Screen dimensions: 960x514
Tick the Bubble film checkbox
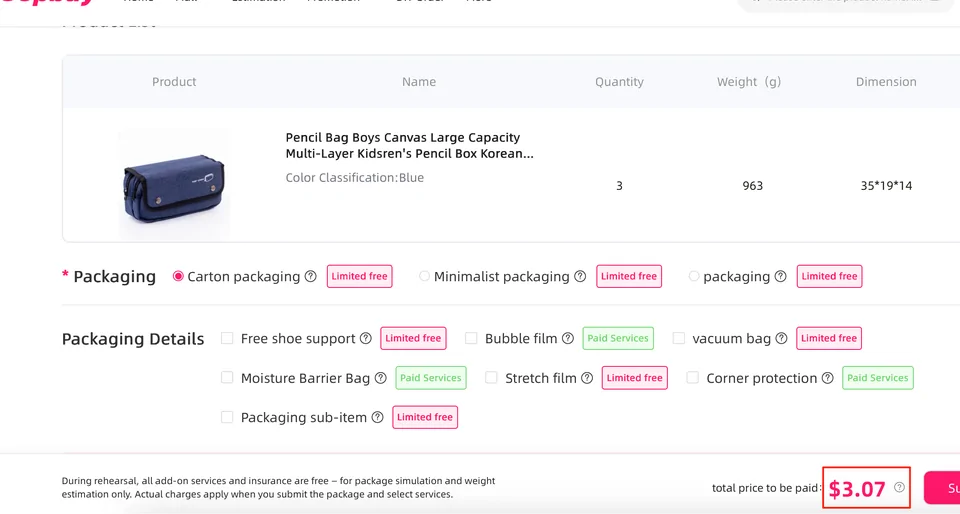point(471,338)
